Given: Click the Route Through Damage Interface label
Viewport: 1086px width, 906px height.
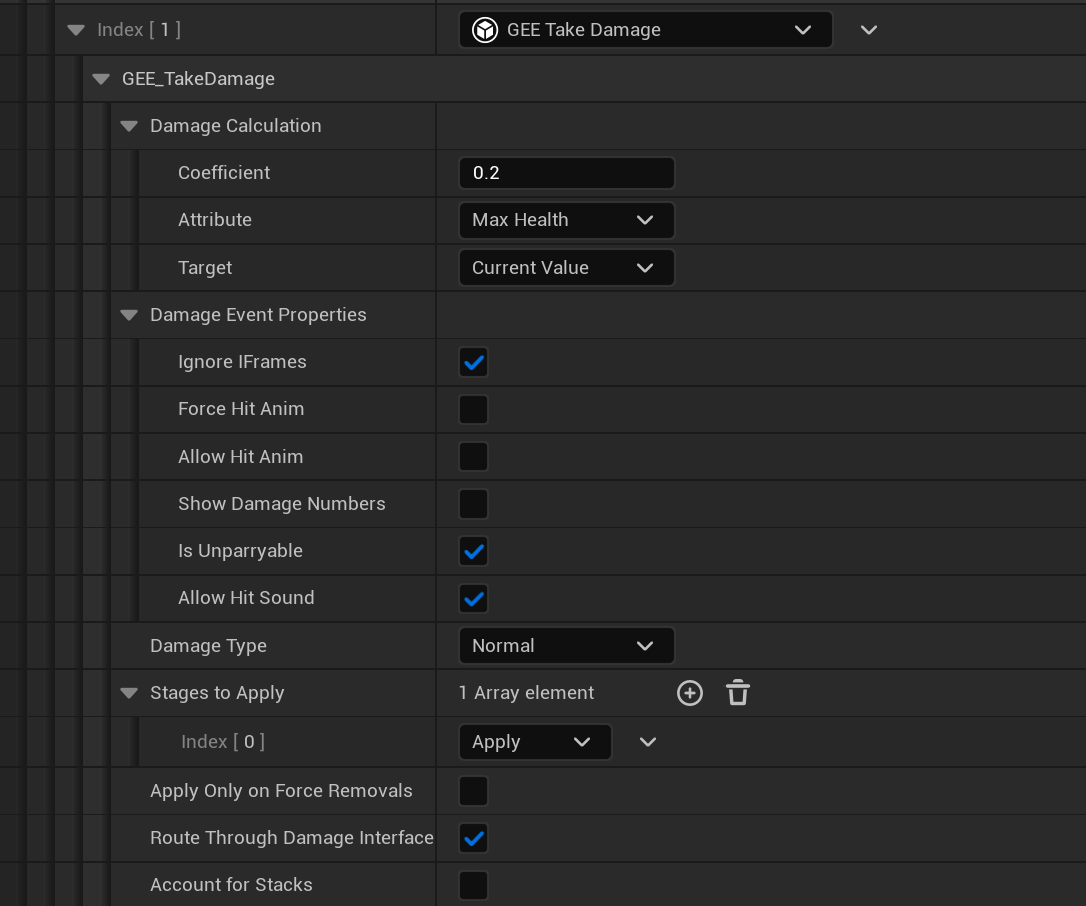Looking at the screenshot, I should pyautogui.click(x=292, y=837).
